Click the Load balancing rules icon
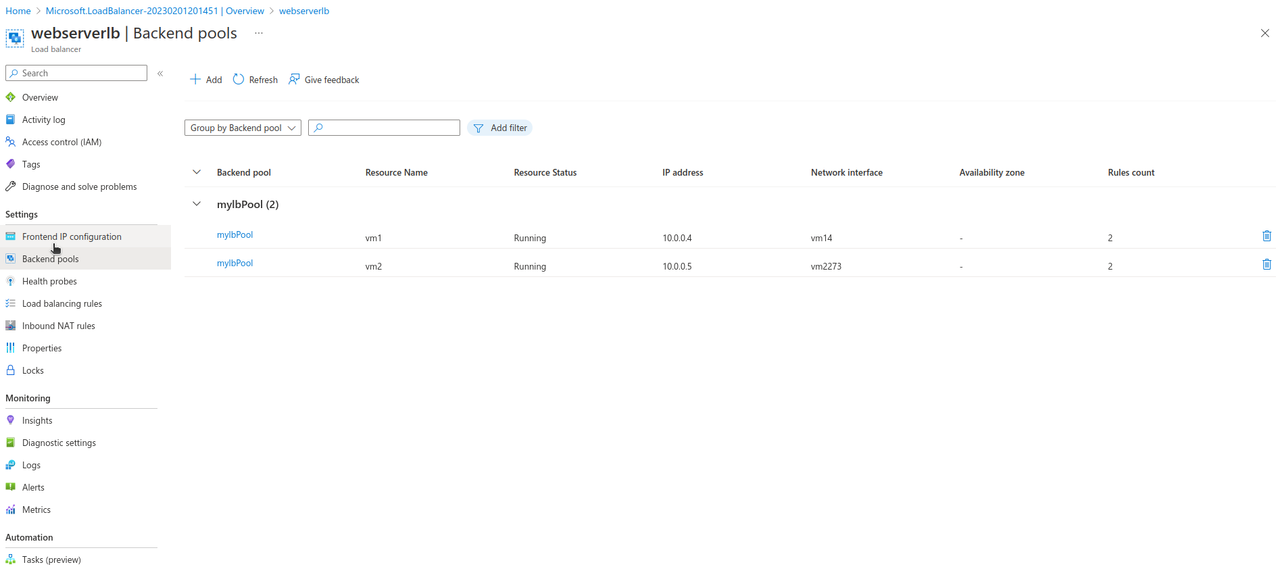Viewport: 1280px width, 575px height. pos(11,303)
